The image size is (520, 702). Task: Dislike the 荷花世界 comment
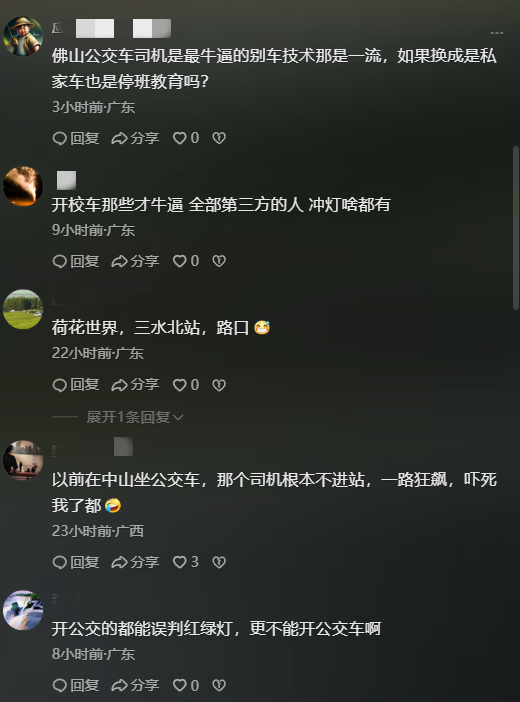pyautogui.click(x=219, y=385)
